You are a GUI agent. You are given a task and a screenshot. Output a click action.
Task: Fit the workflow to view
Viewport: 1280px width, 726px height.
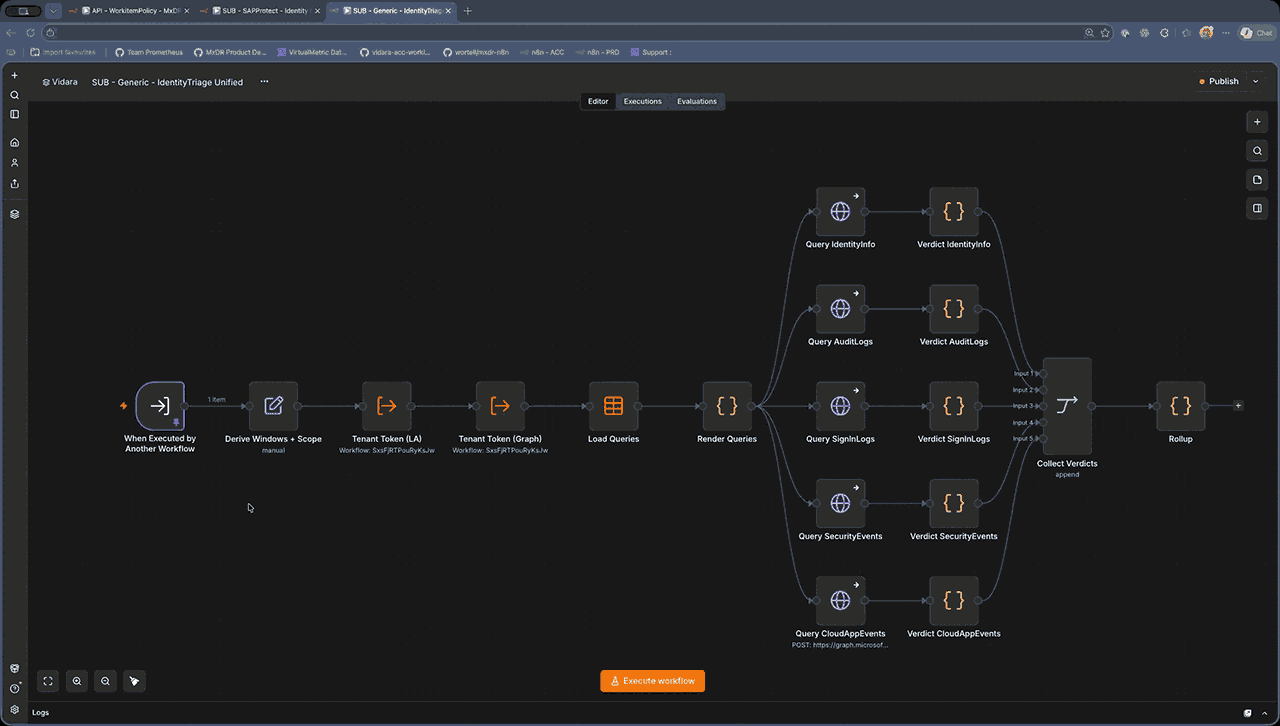tap(47, 681)
